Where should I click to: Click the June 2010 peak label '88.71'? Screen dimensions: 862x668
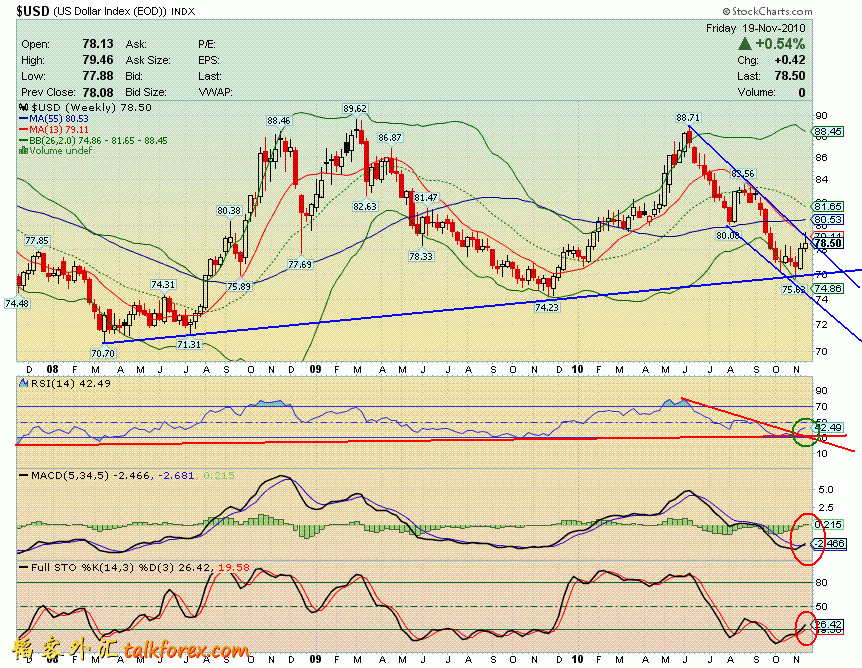click(x=688, y=117)
